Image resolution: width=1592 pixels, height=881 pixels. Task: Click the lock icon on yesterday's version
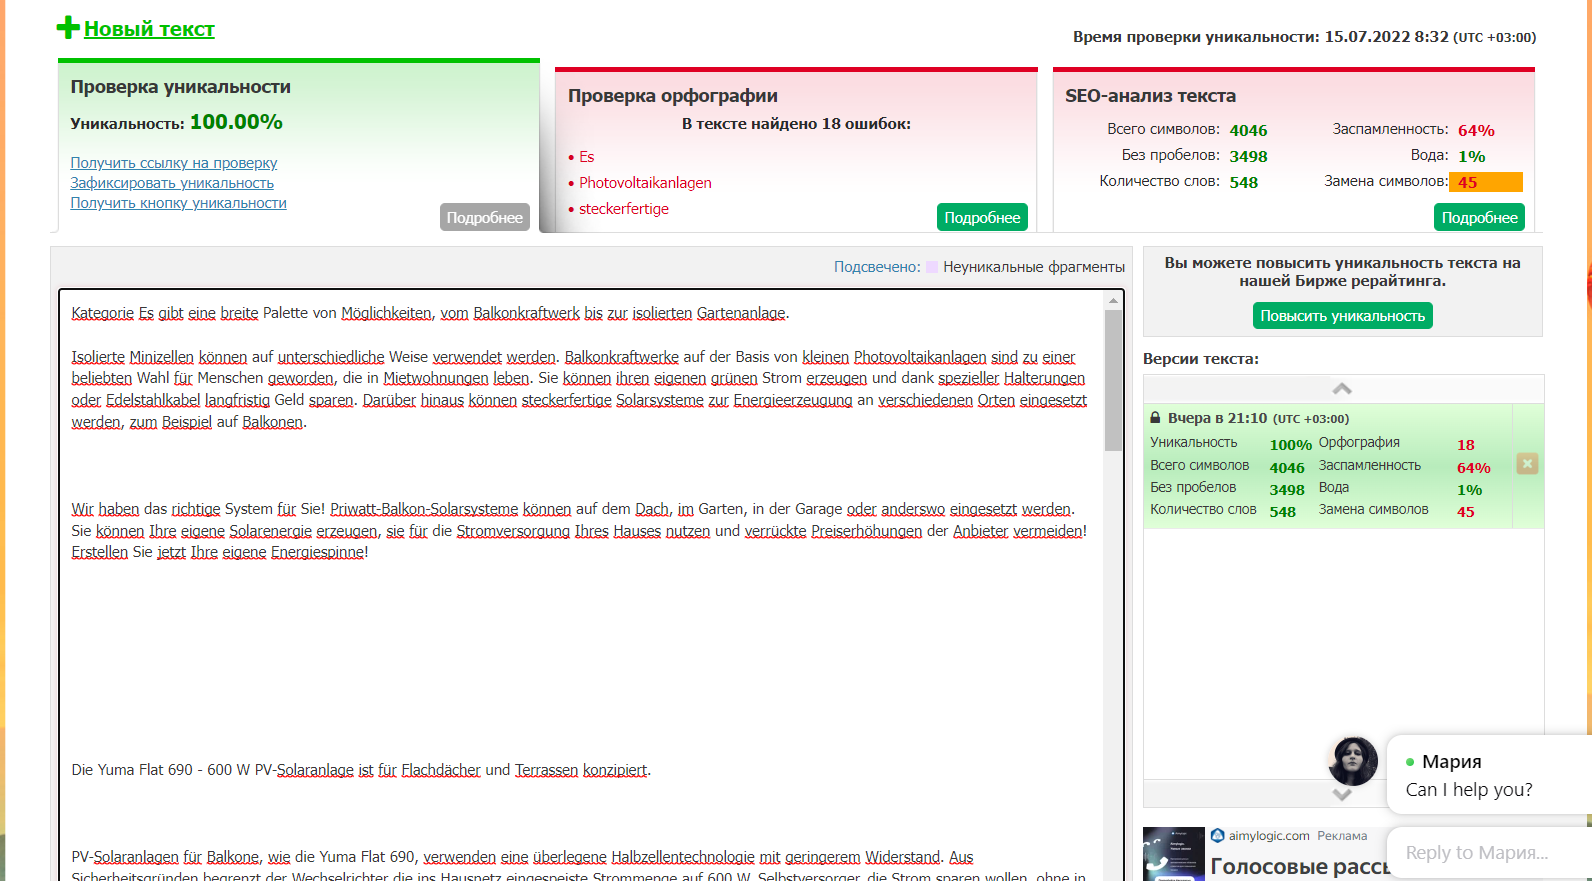[1155, 418]
